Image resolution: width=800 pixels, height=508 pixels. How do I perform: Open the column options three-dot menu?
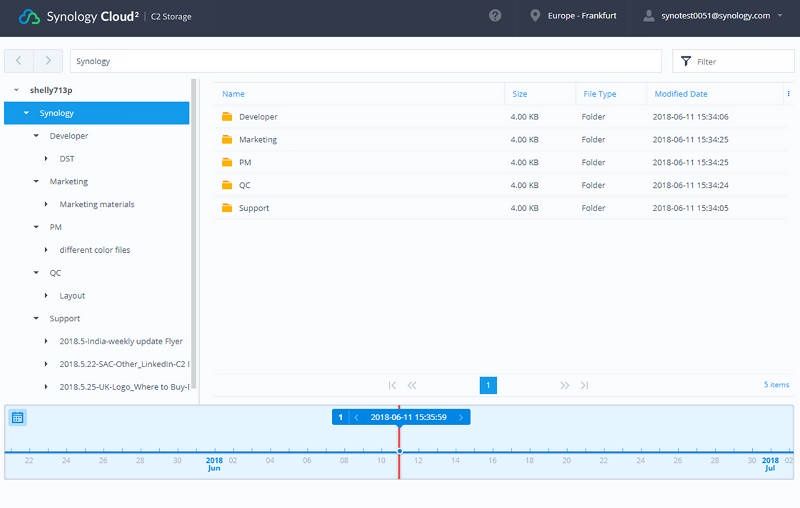point(788,94)
